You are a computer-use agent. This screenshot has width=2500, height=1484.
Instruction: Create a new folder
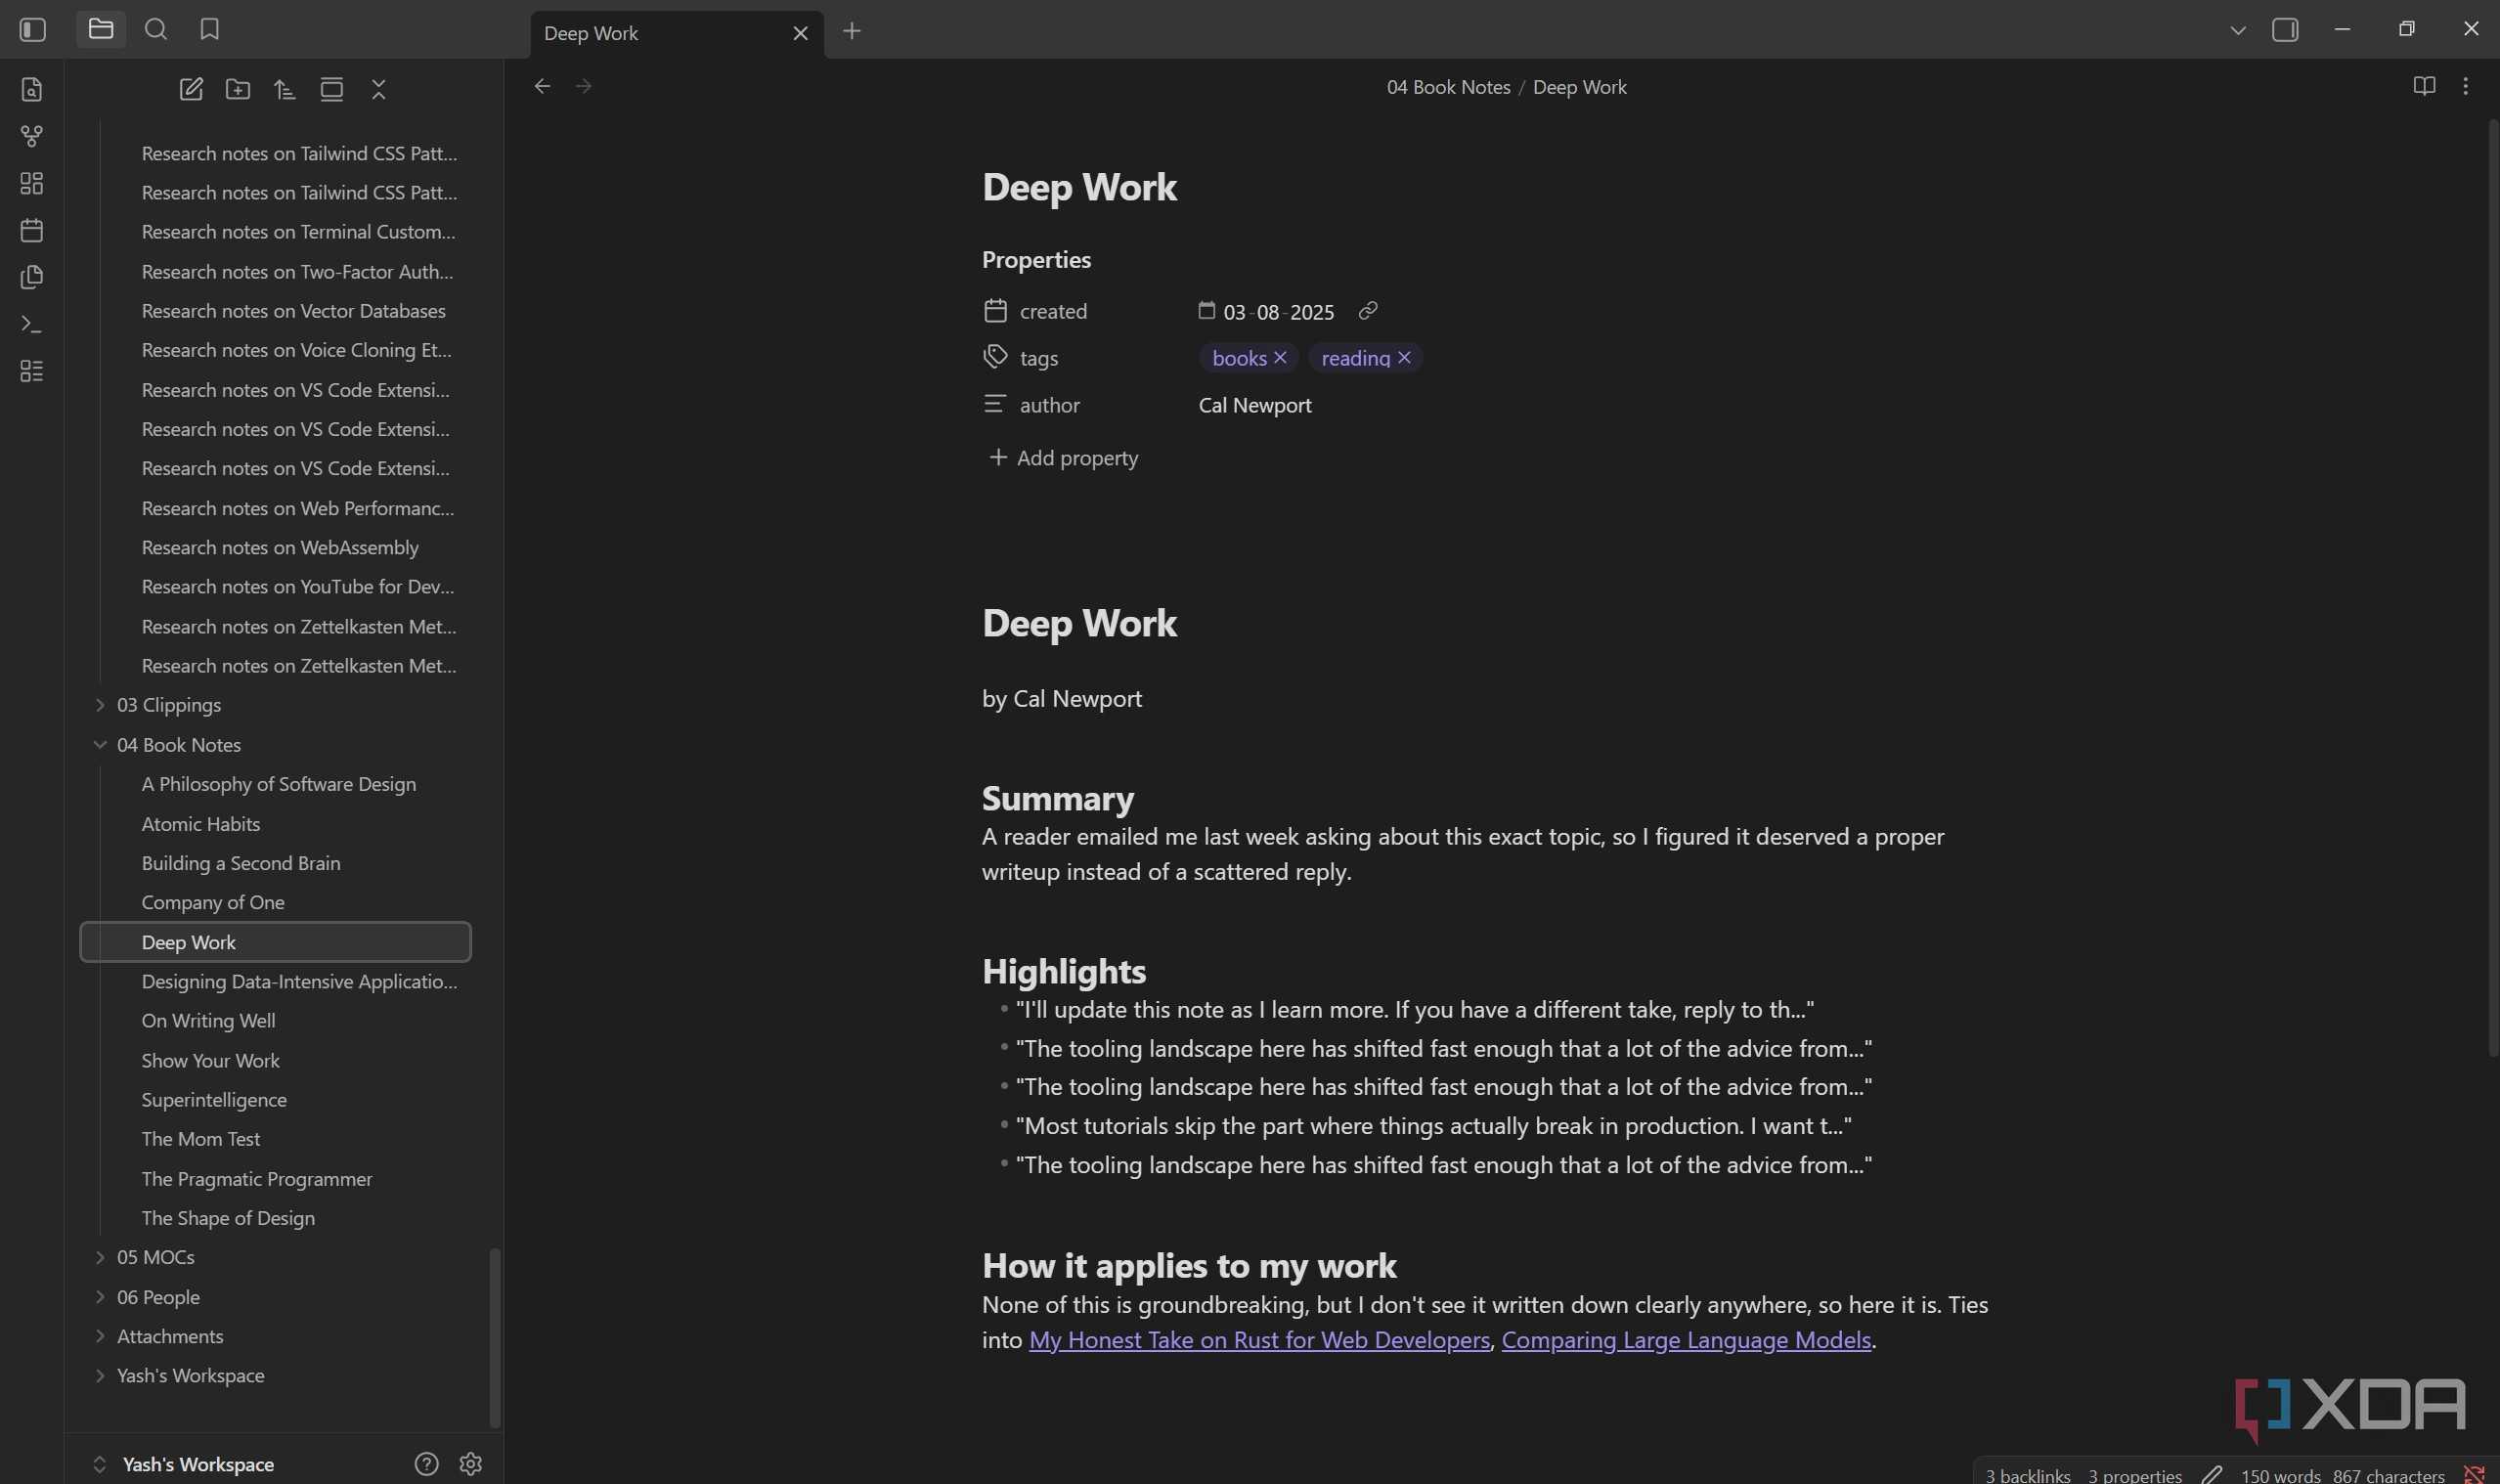(238, 89)
